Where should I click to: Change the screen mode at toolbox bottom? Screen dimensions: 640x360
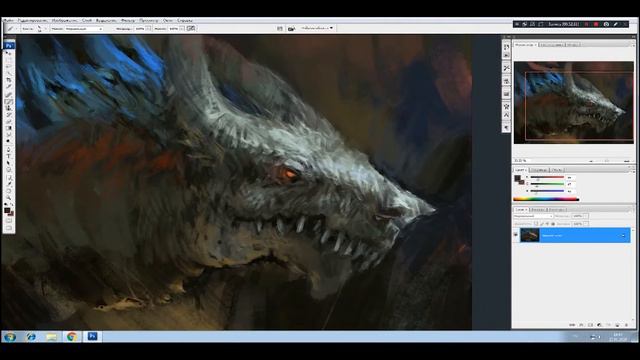[x=9, y=228]
